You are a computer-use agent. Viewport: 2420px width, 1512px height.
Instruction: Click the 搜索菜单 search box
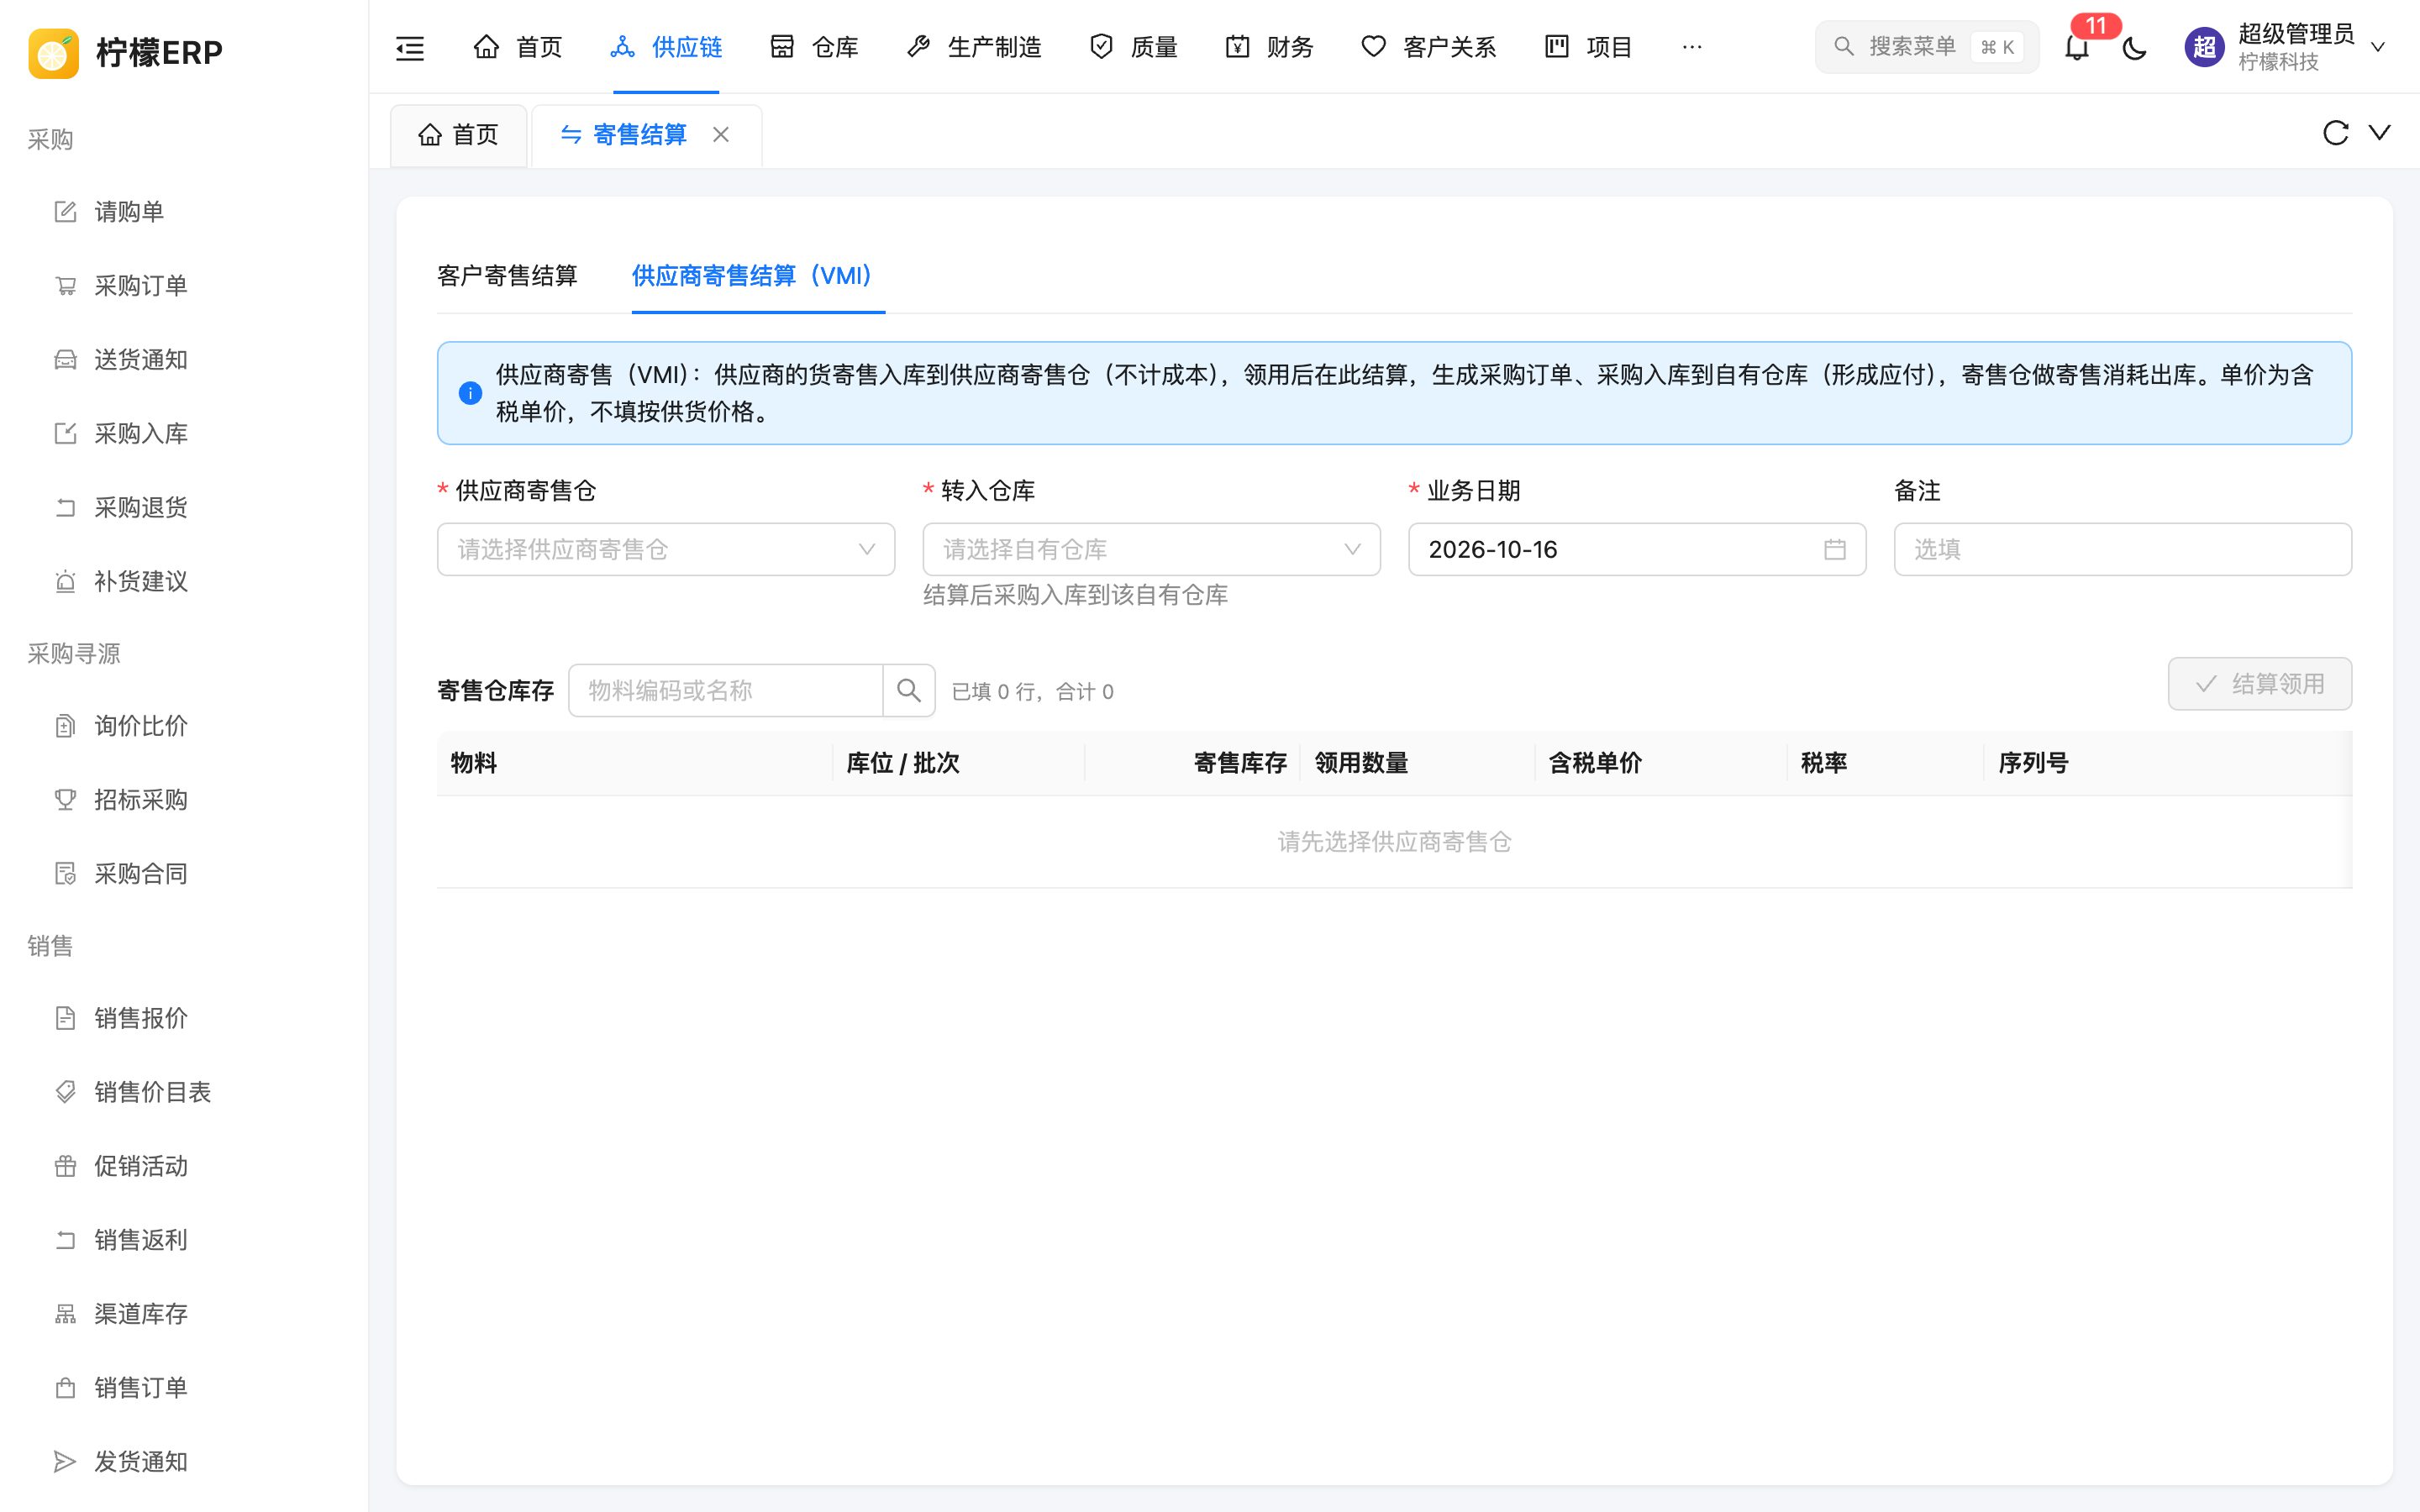click(x=1927, y=47)
